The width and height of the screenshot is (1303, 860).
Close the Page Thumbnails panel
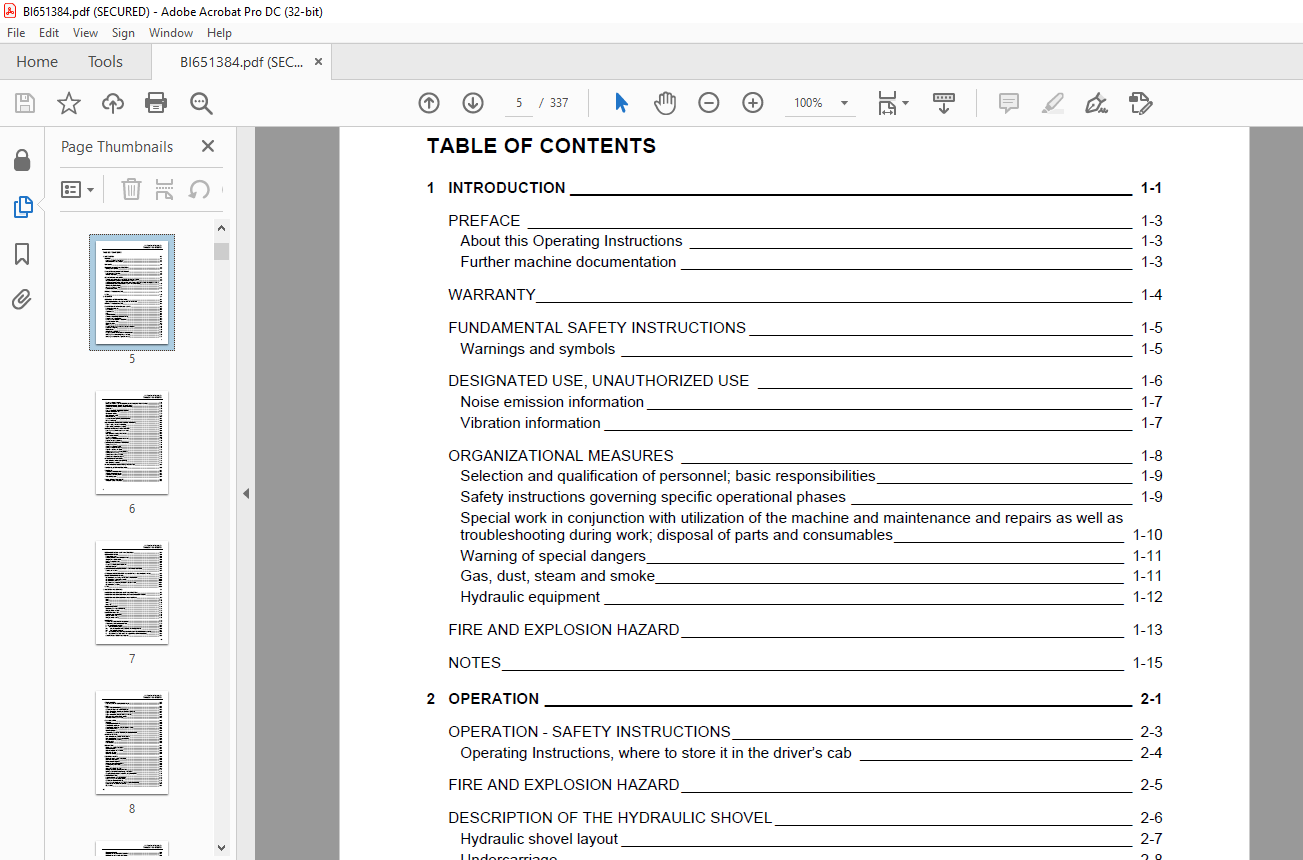coord(208,146)
